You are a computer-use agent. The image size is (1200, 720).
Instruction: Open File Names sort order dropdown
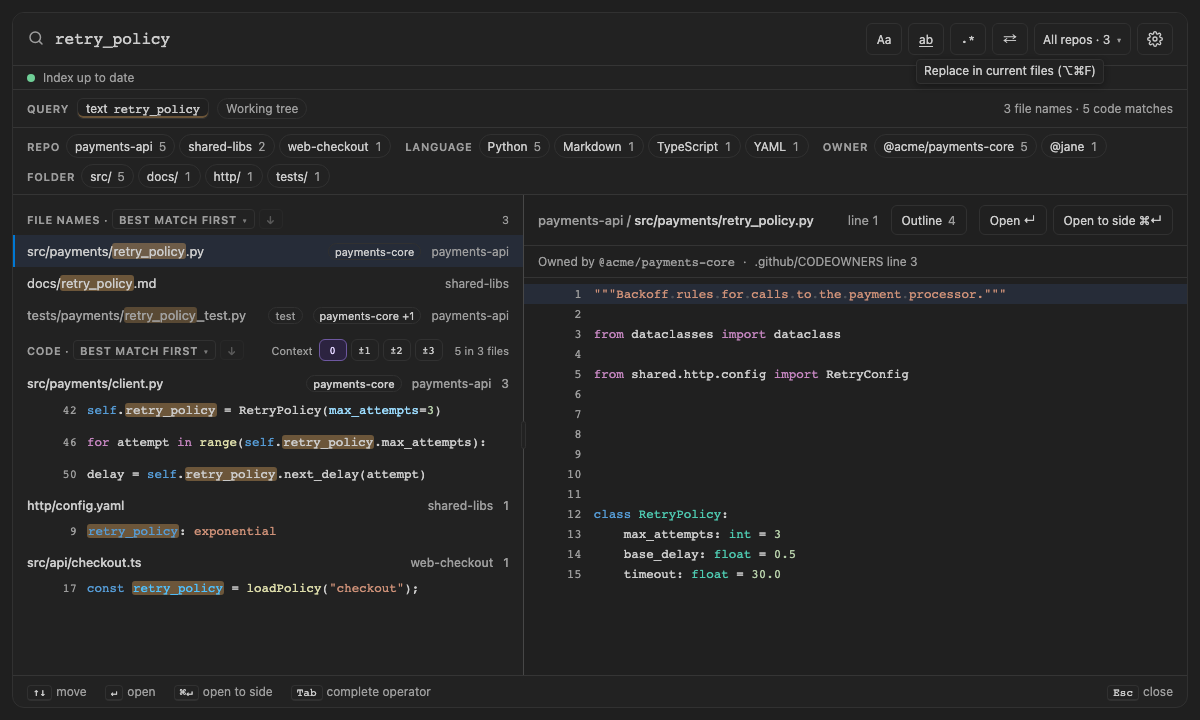pyautogui.click(x=183, y=220)
